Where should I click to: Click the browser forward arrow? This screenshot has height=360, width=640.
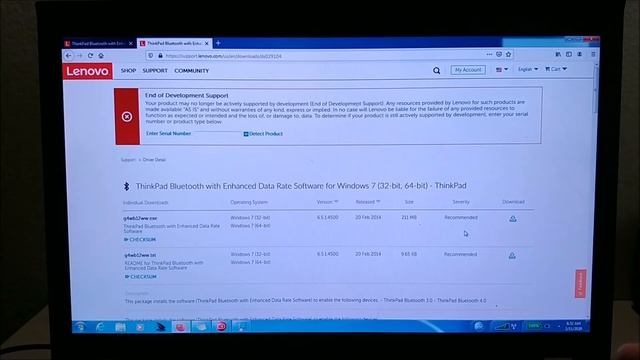click(80, 56)
